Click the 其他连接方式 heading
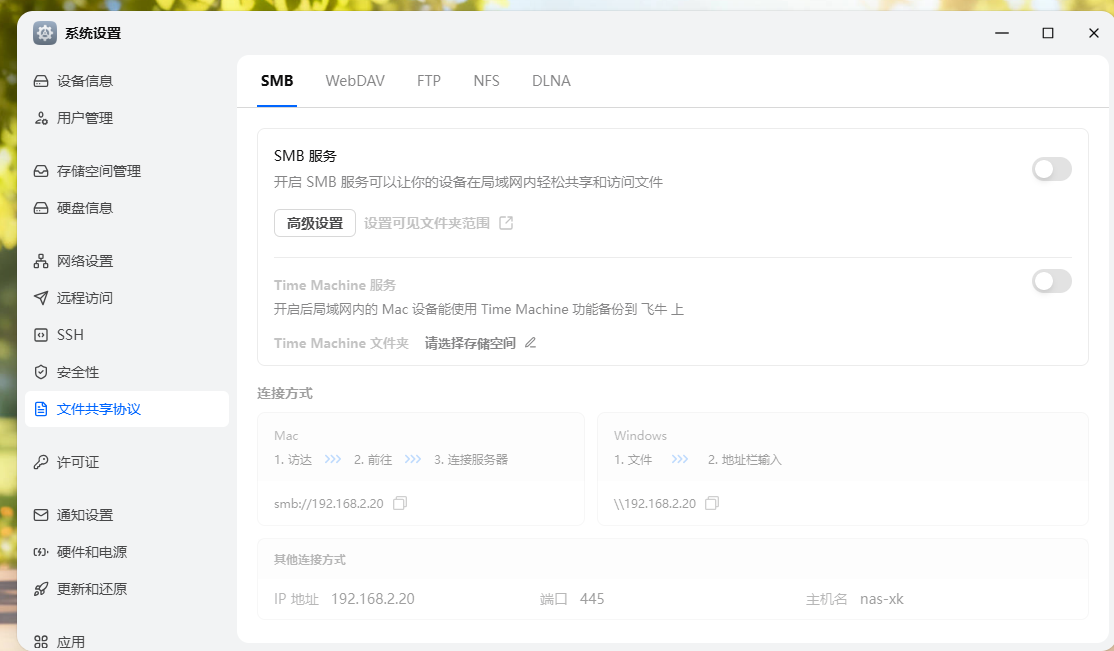The image size is (1114, 651). coord(310,560)
